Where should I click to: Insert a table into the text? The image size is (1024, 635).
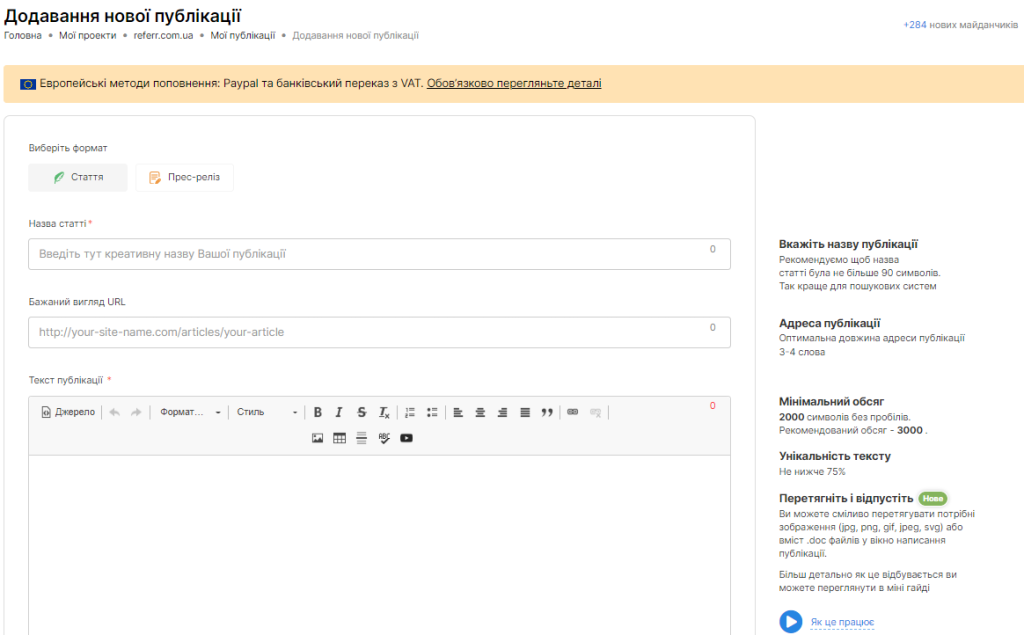pos(339,438)
